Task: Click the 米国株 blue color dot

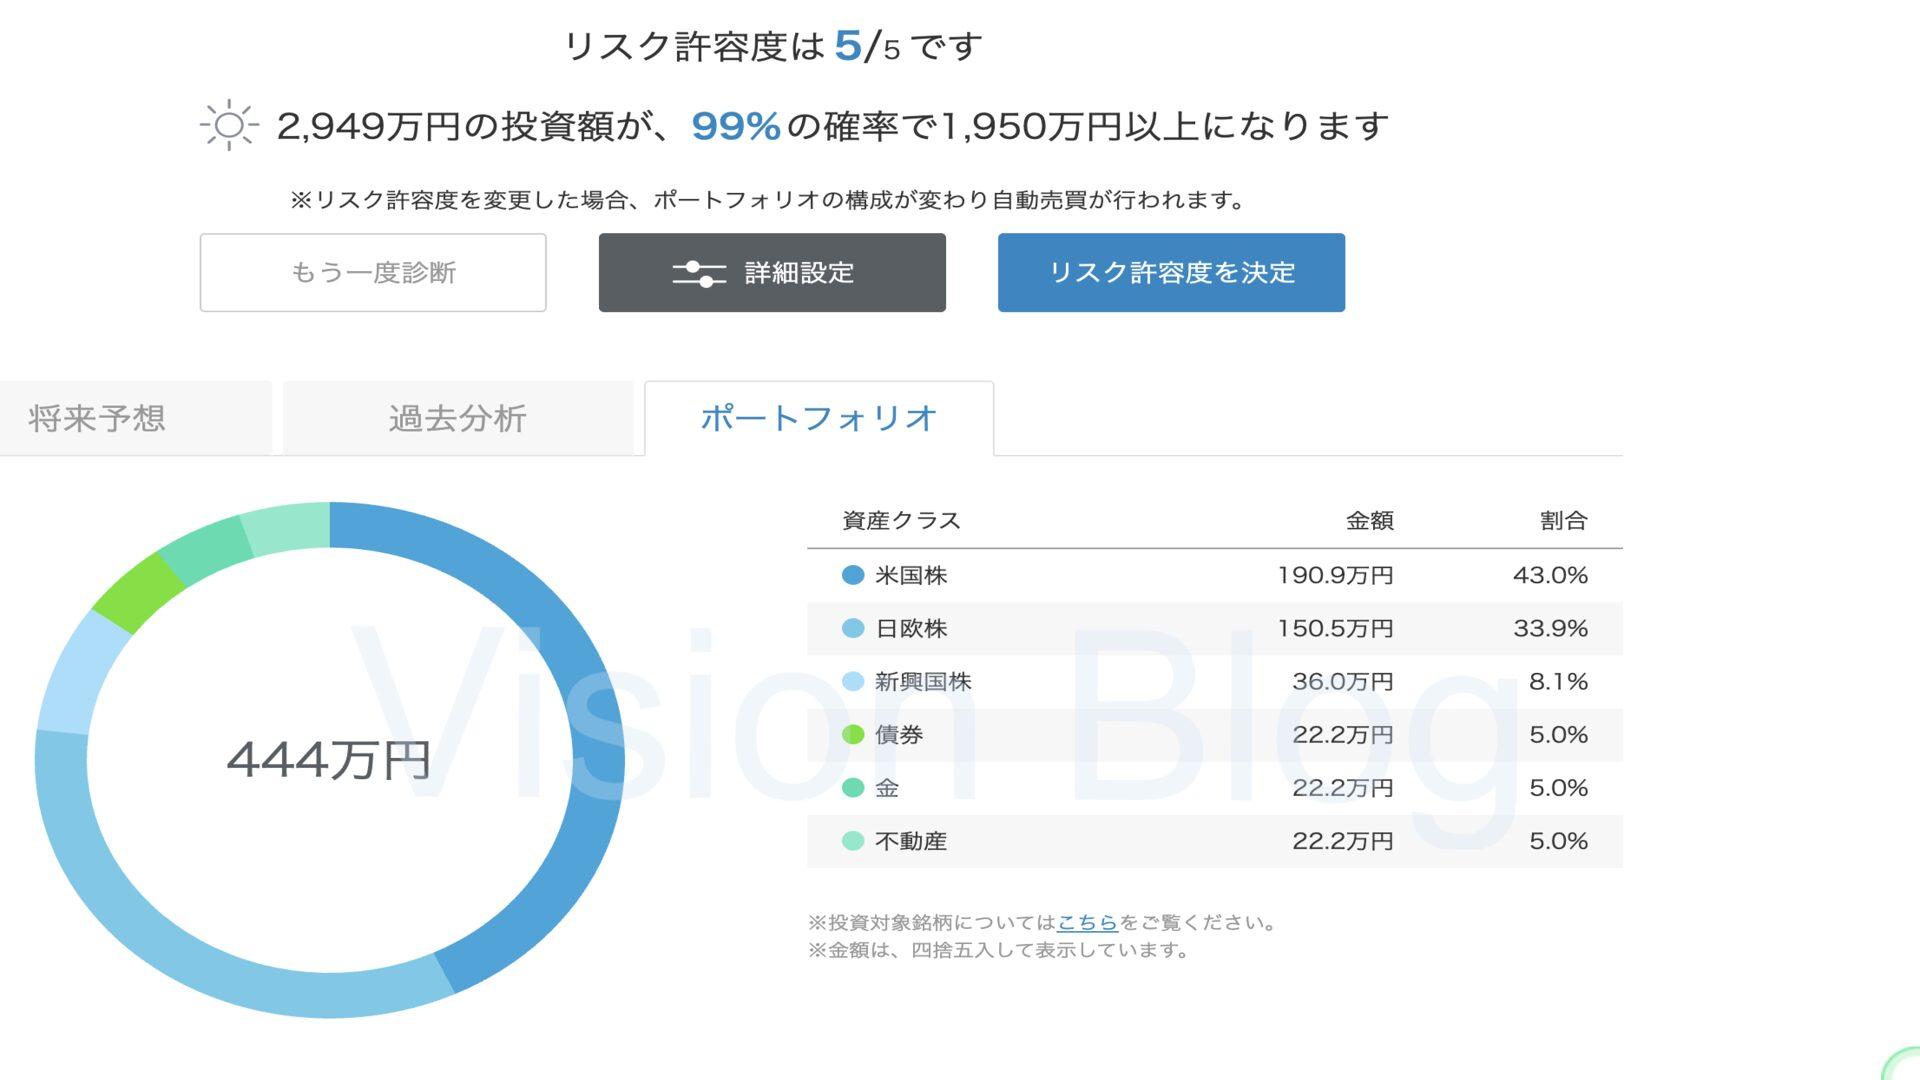Action: coord(853,575)
